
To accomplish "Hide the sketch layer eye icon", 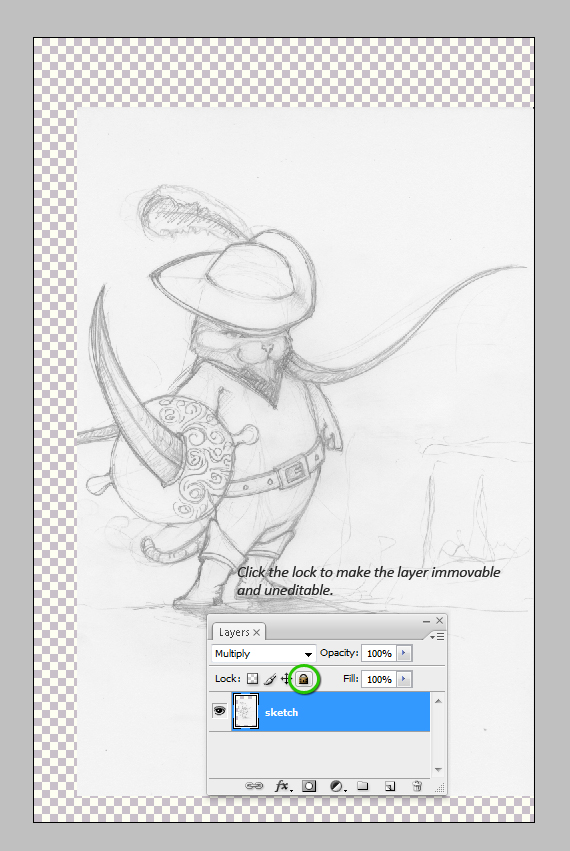I will [x=219, y=710].
